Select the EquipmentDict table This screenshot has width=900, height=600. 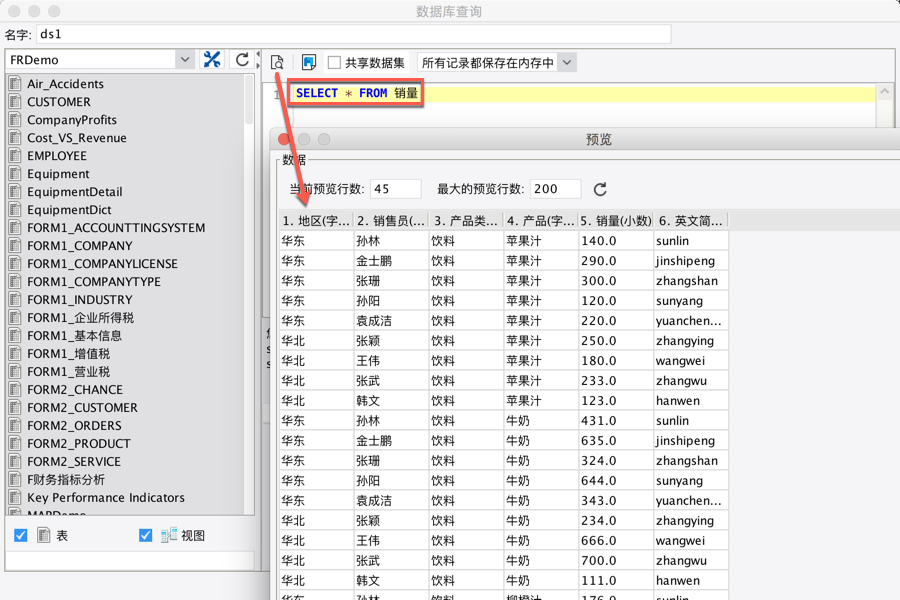point(69,210)
